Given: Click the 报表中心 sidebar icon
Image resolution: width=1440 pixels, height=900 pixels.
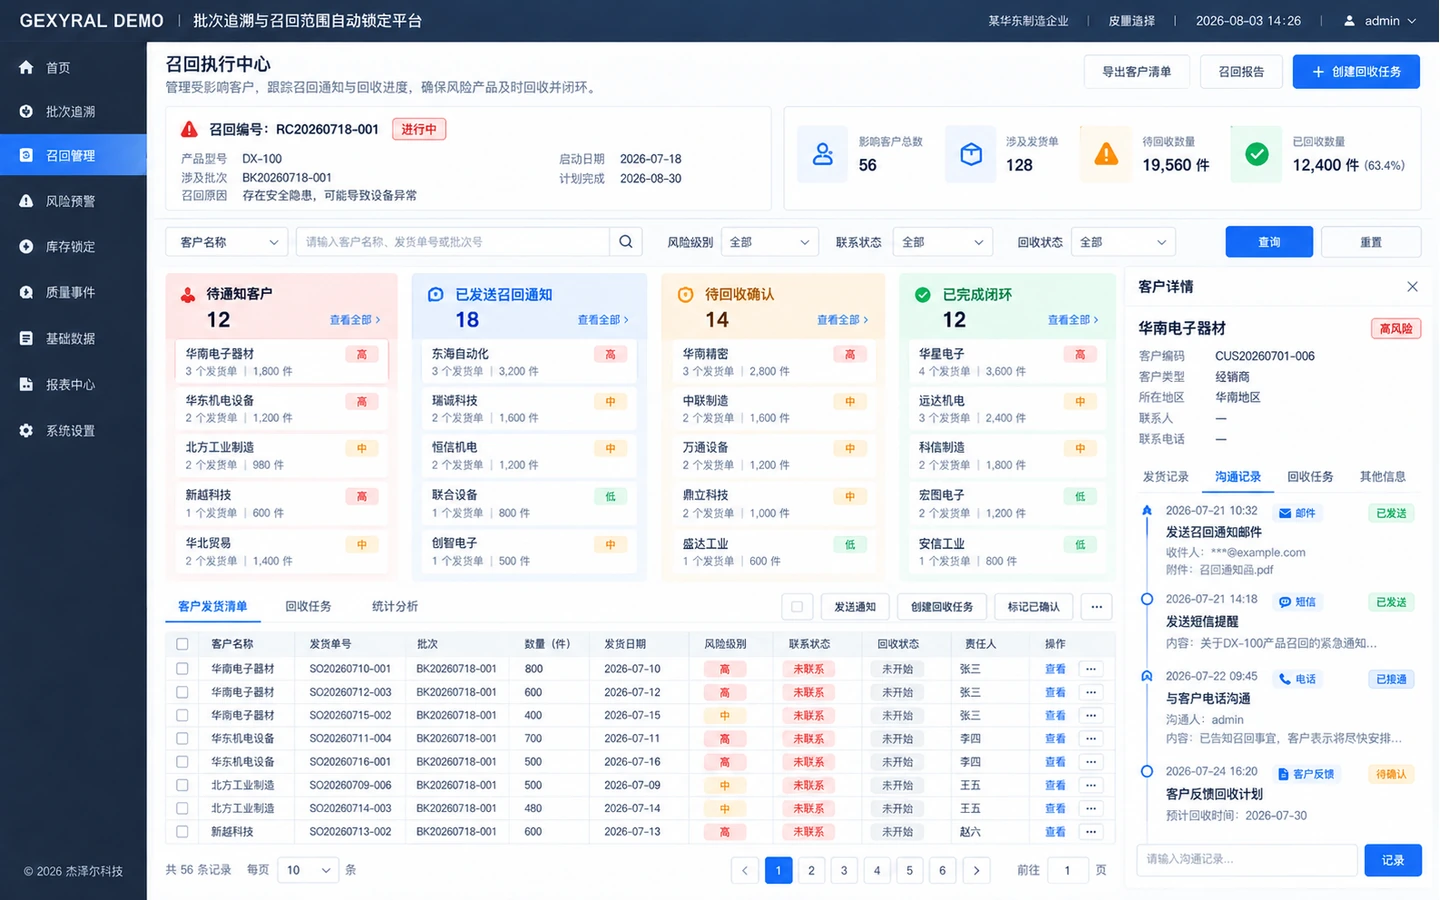Looking at the screenshot, I should point(26,385).
